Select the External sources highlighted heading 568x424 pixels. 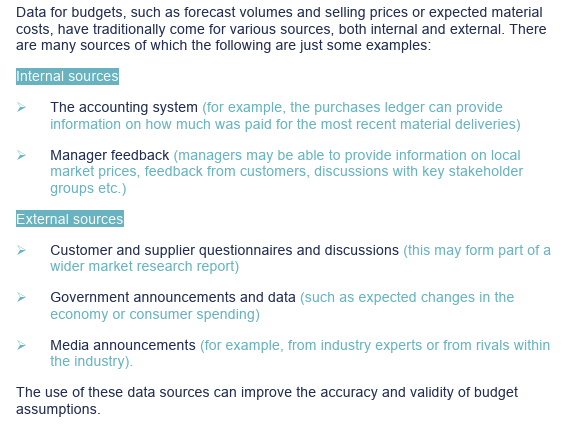70,219
